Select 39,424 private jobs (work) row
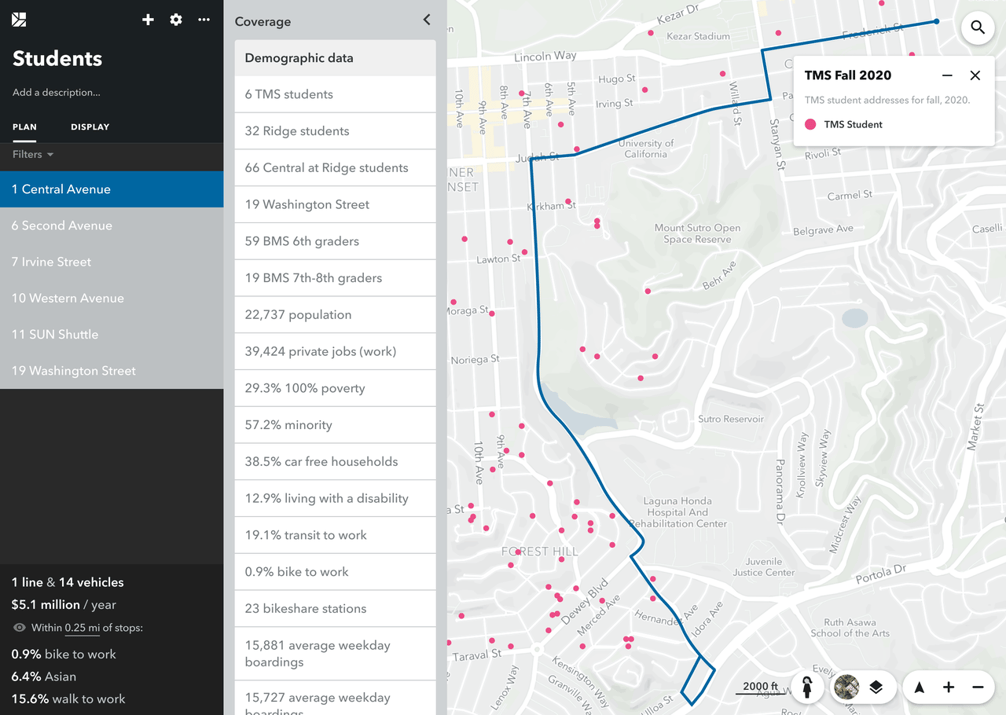Screen dimensions: 1006x715 point(335,351)
